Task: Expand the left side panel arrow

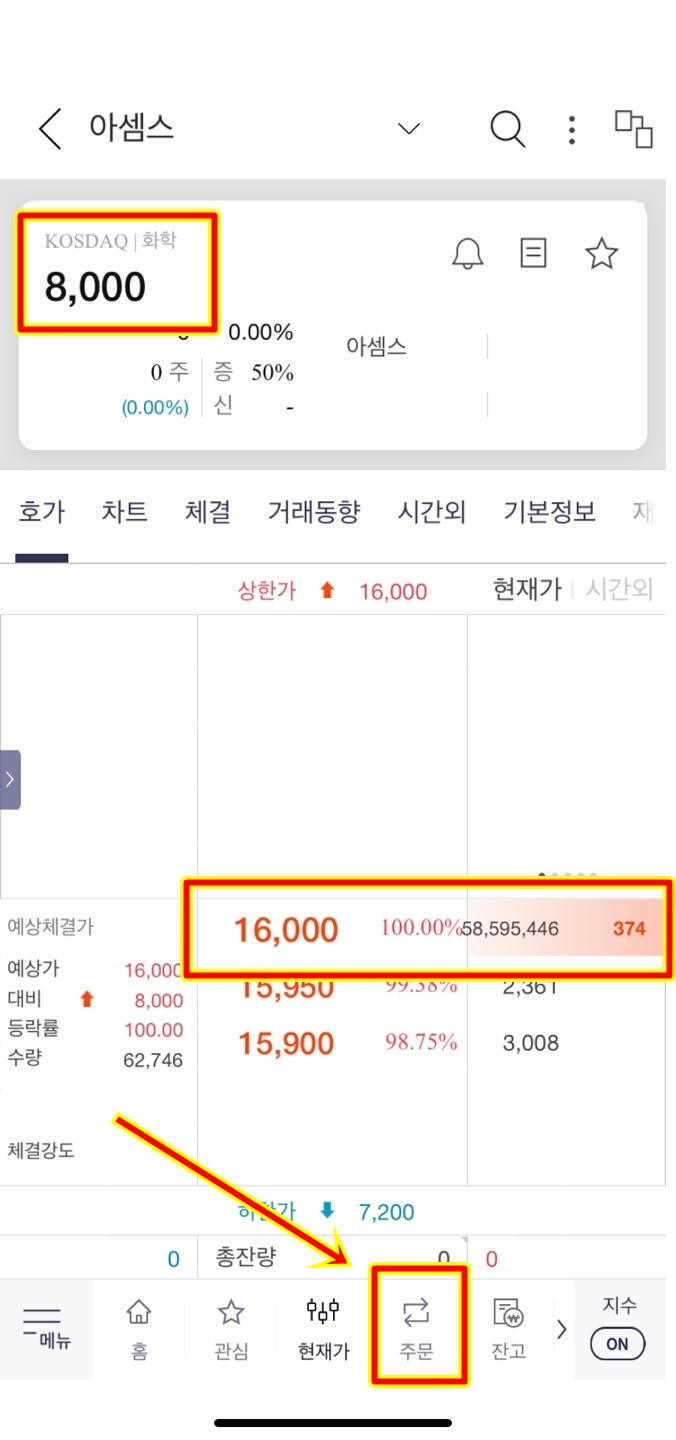Action: pos(10,779)
